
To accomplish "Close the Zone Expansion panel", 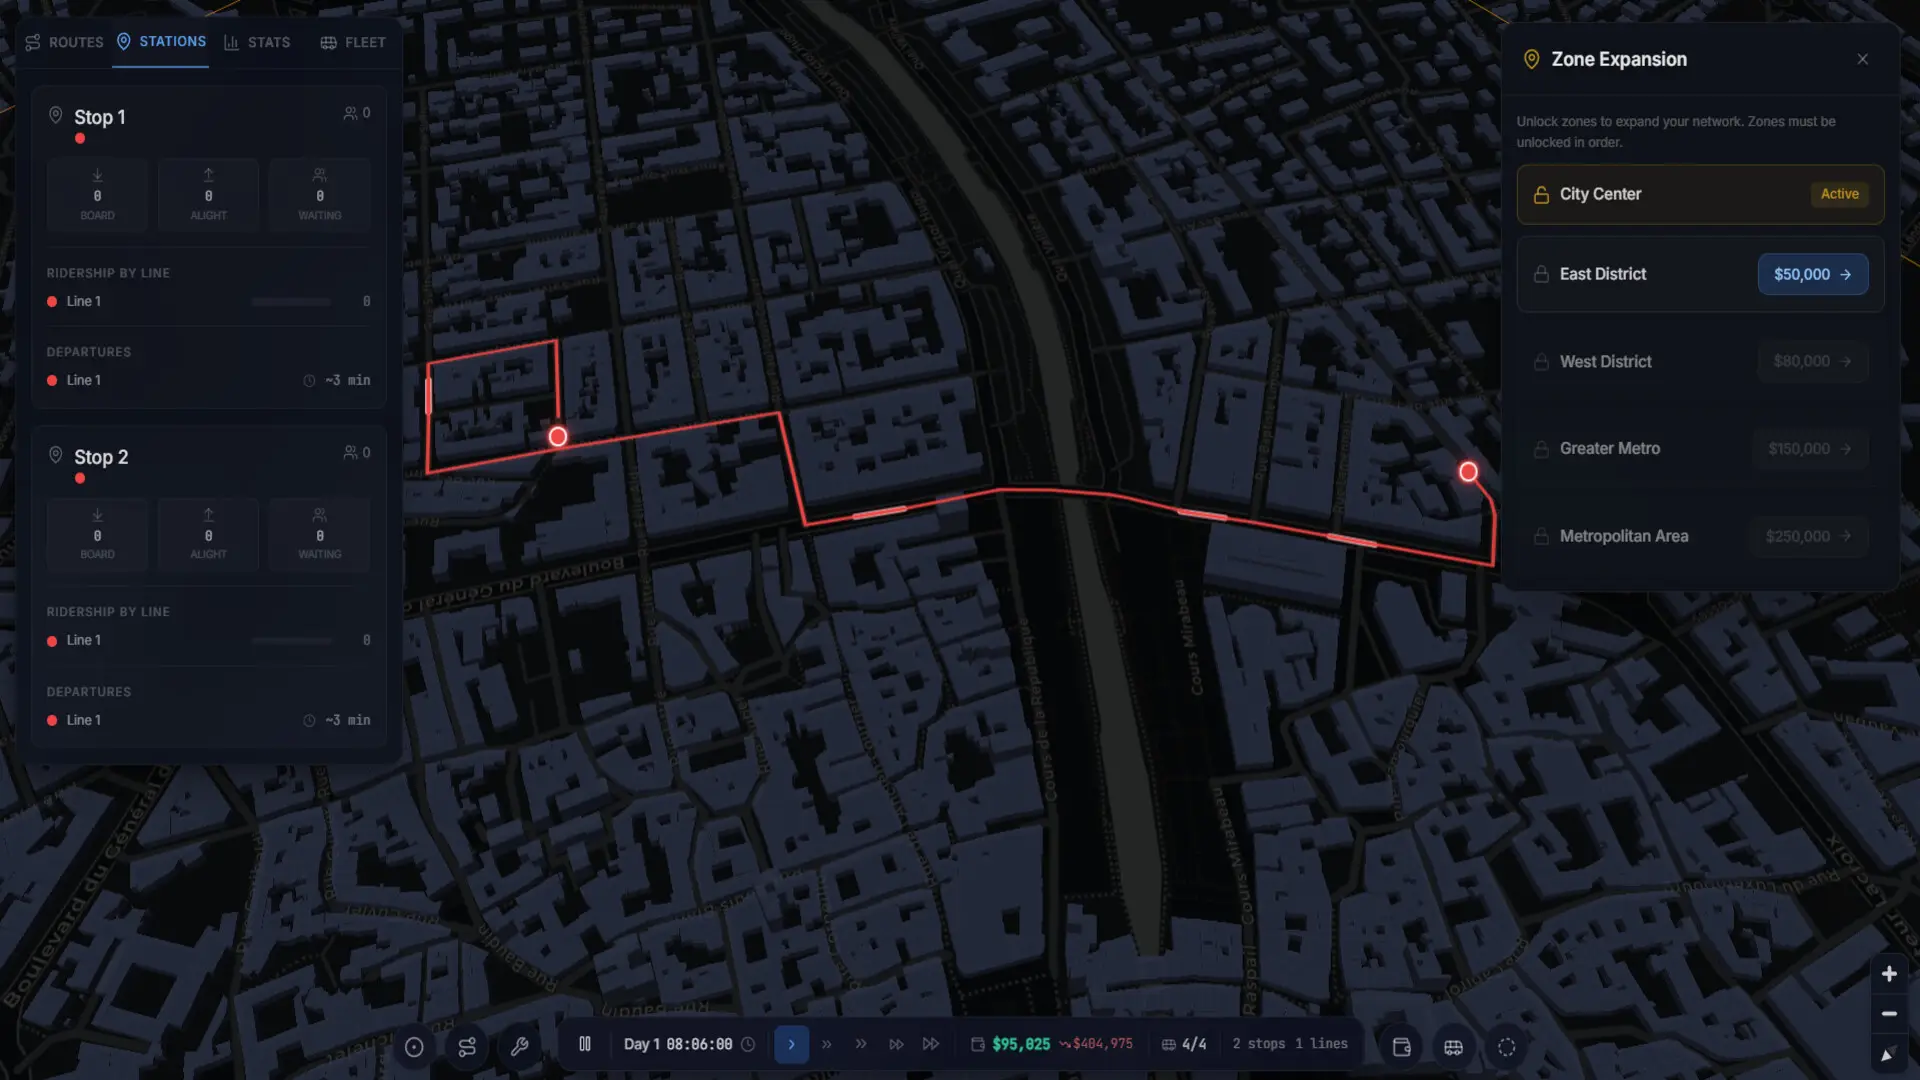I will [1862, 59].
